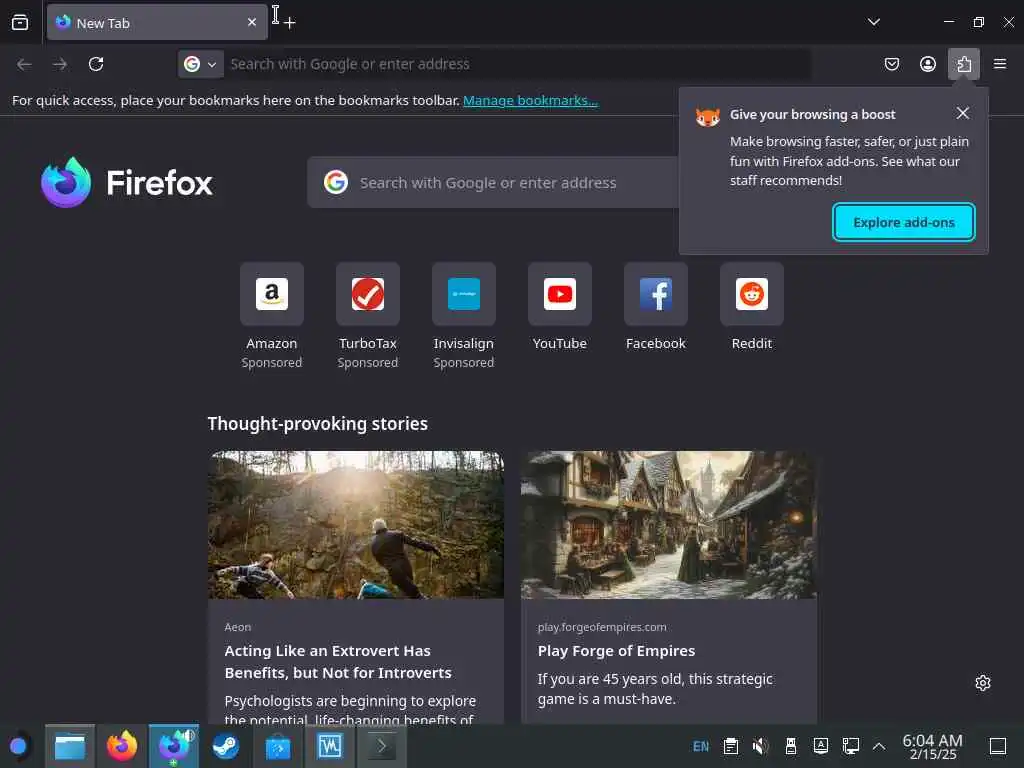Viewport: 1024px width, 768px height.
Task: Open the clipboard tray icon
Action: 731,746
